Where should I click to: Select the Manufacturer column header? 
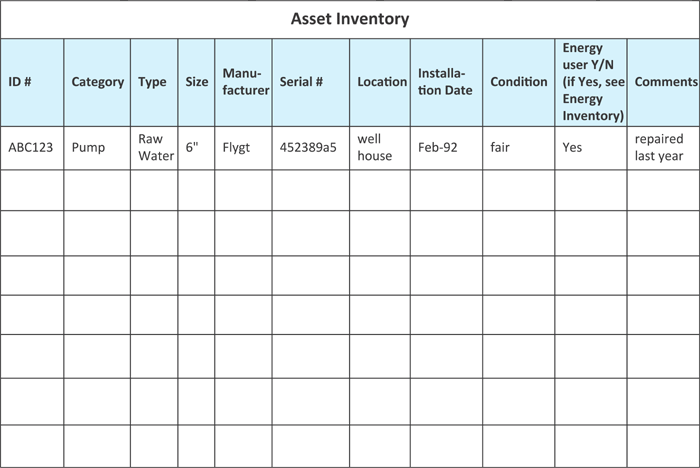[243, 82]
